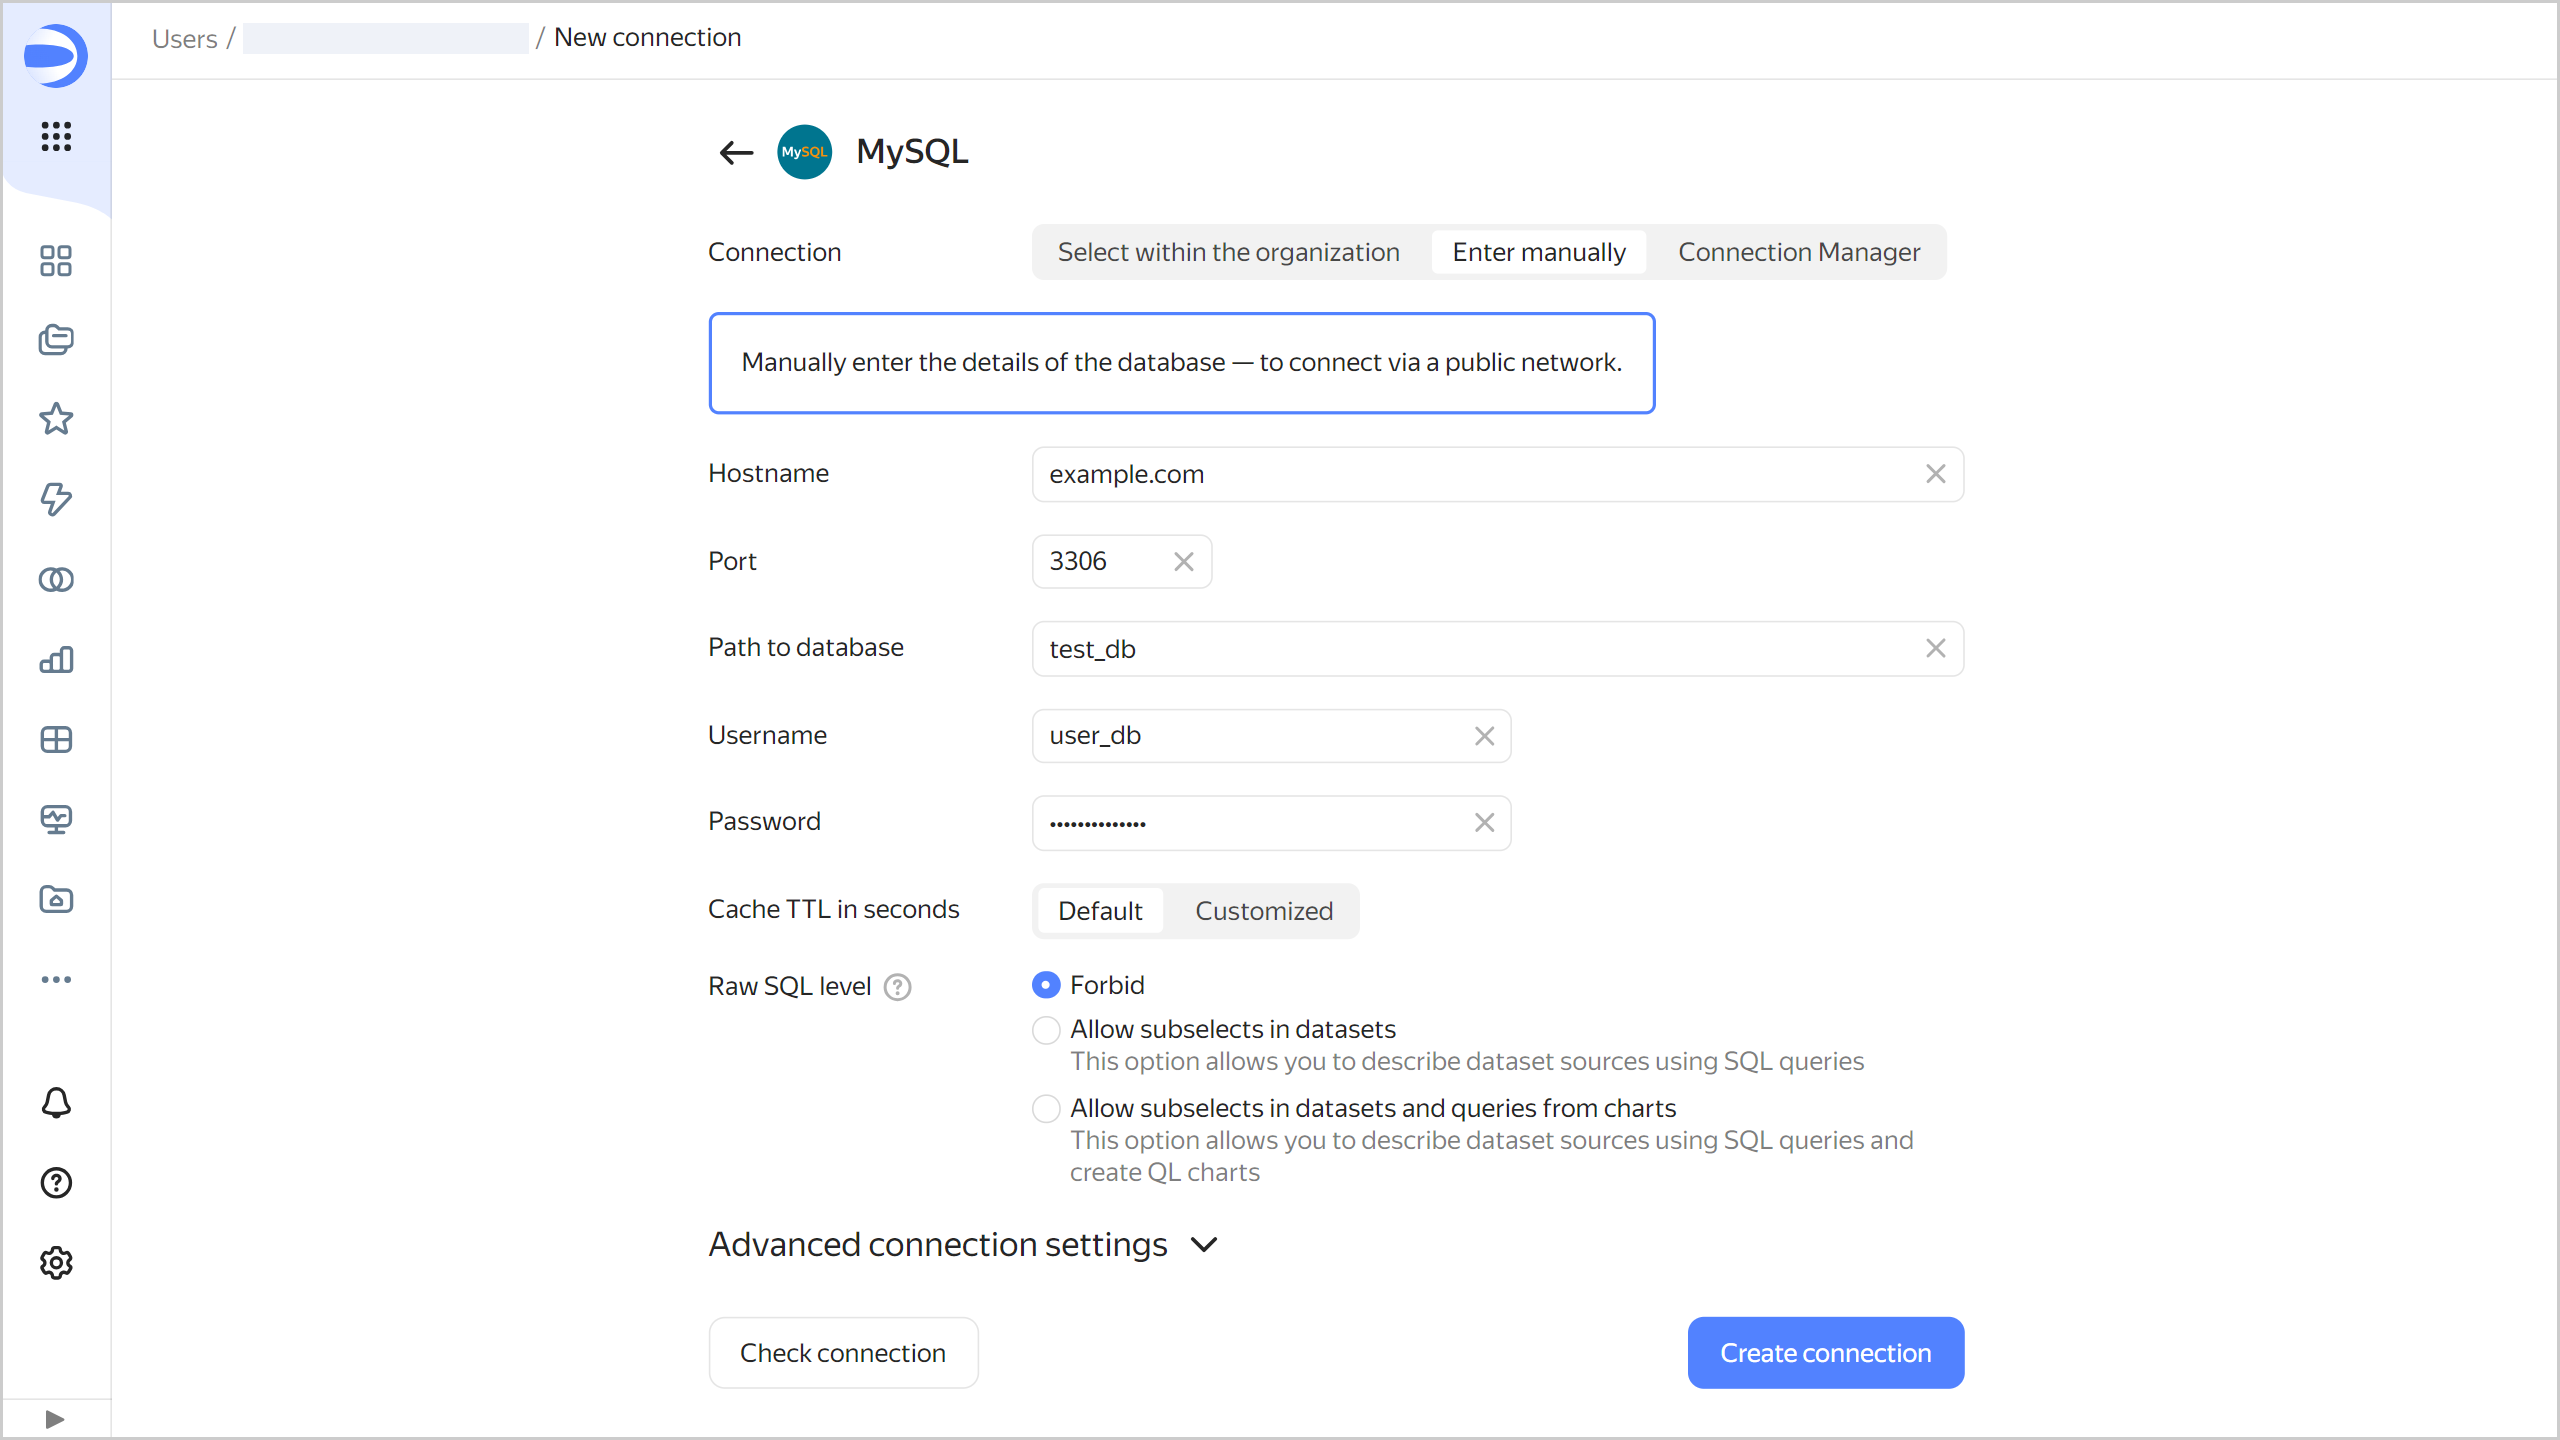Open notifications bell icon
Image resolution: width=2560 pixels, height=1440 pixels.
click(56, 1103)
